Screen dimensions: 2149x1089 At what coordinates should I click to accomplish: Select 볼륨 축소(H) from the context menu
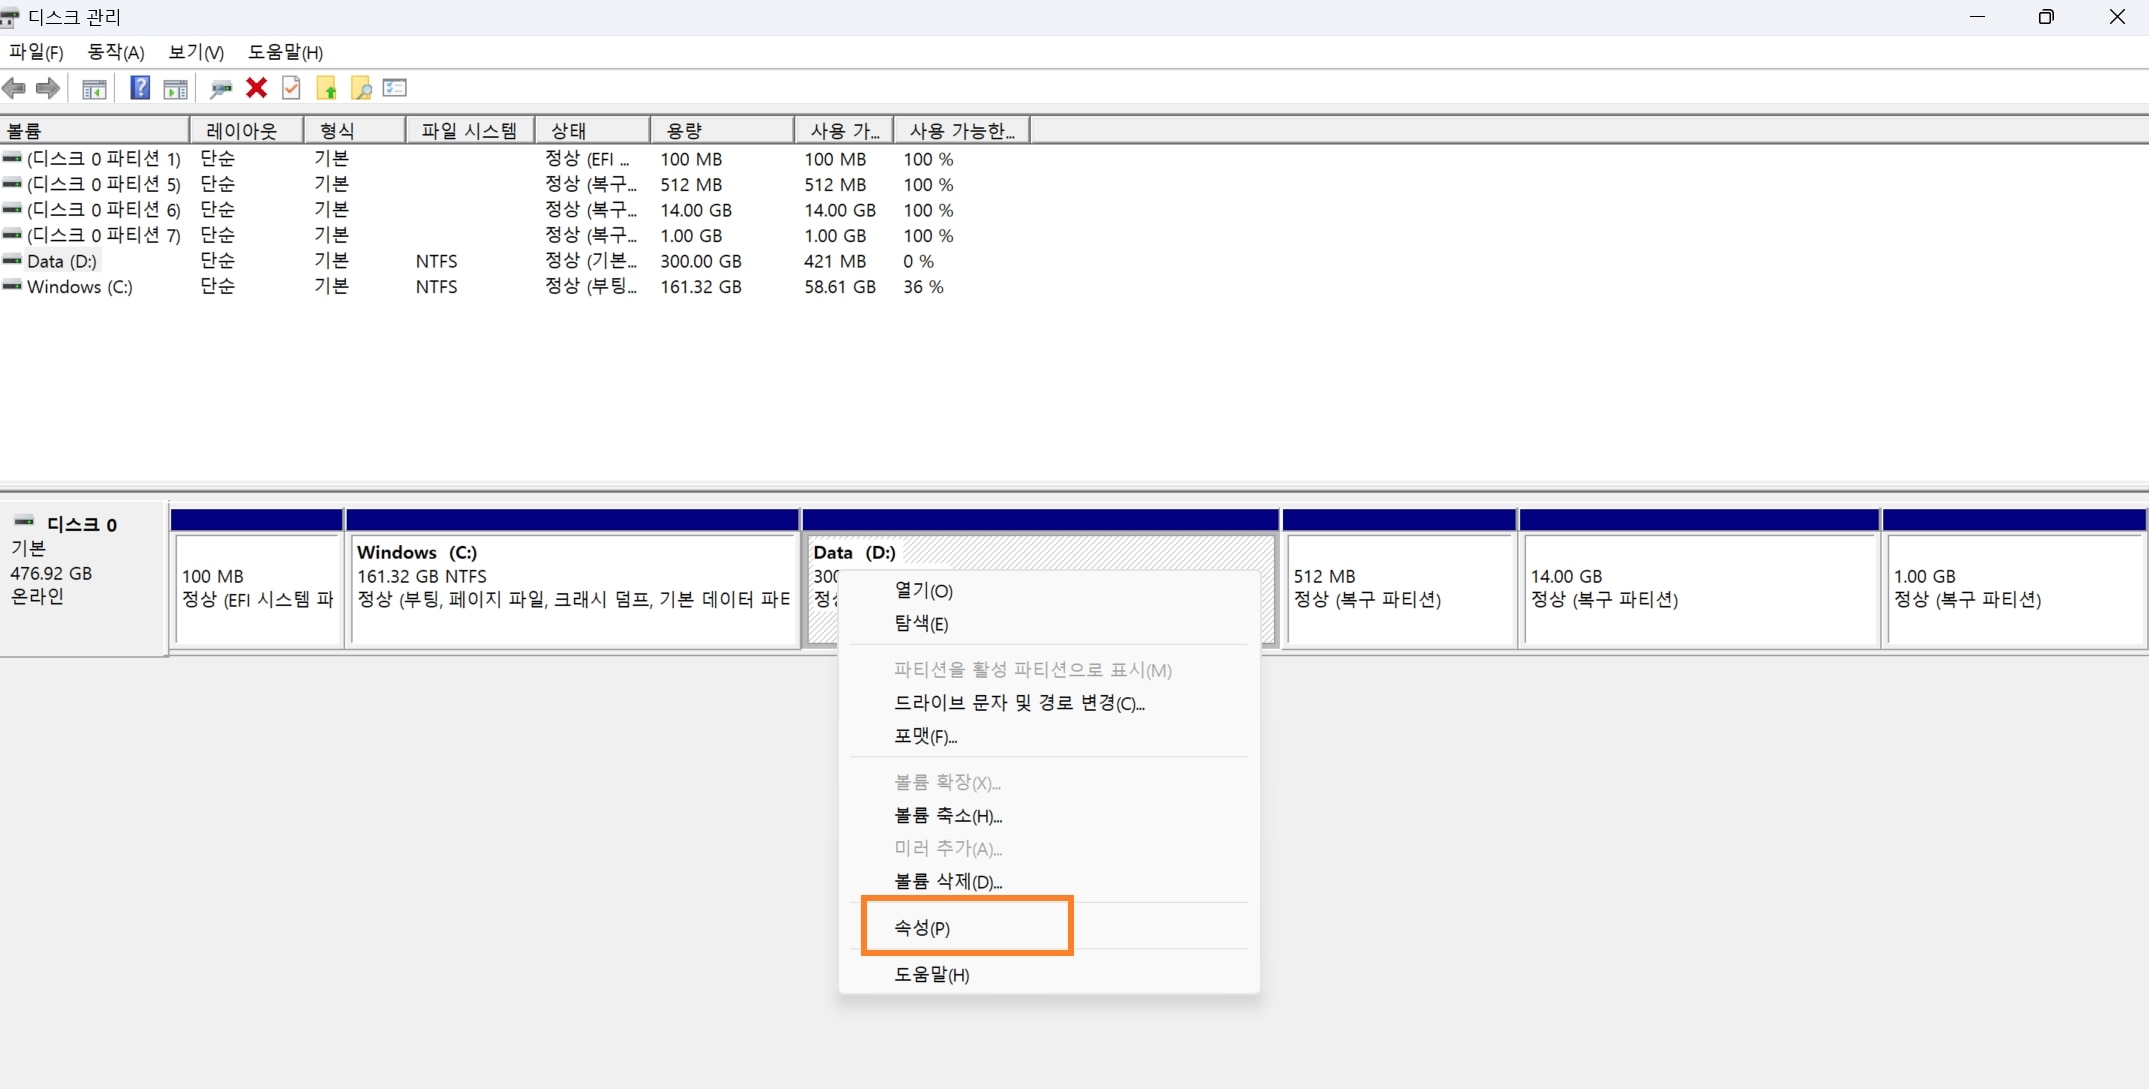pos(946,816)
